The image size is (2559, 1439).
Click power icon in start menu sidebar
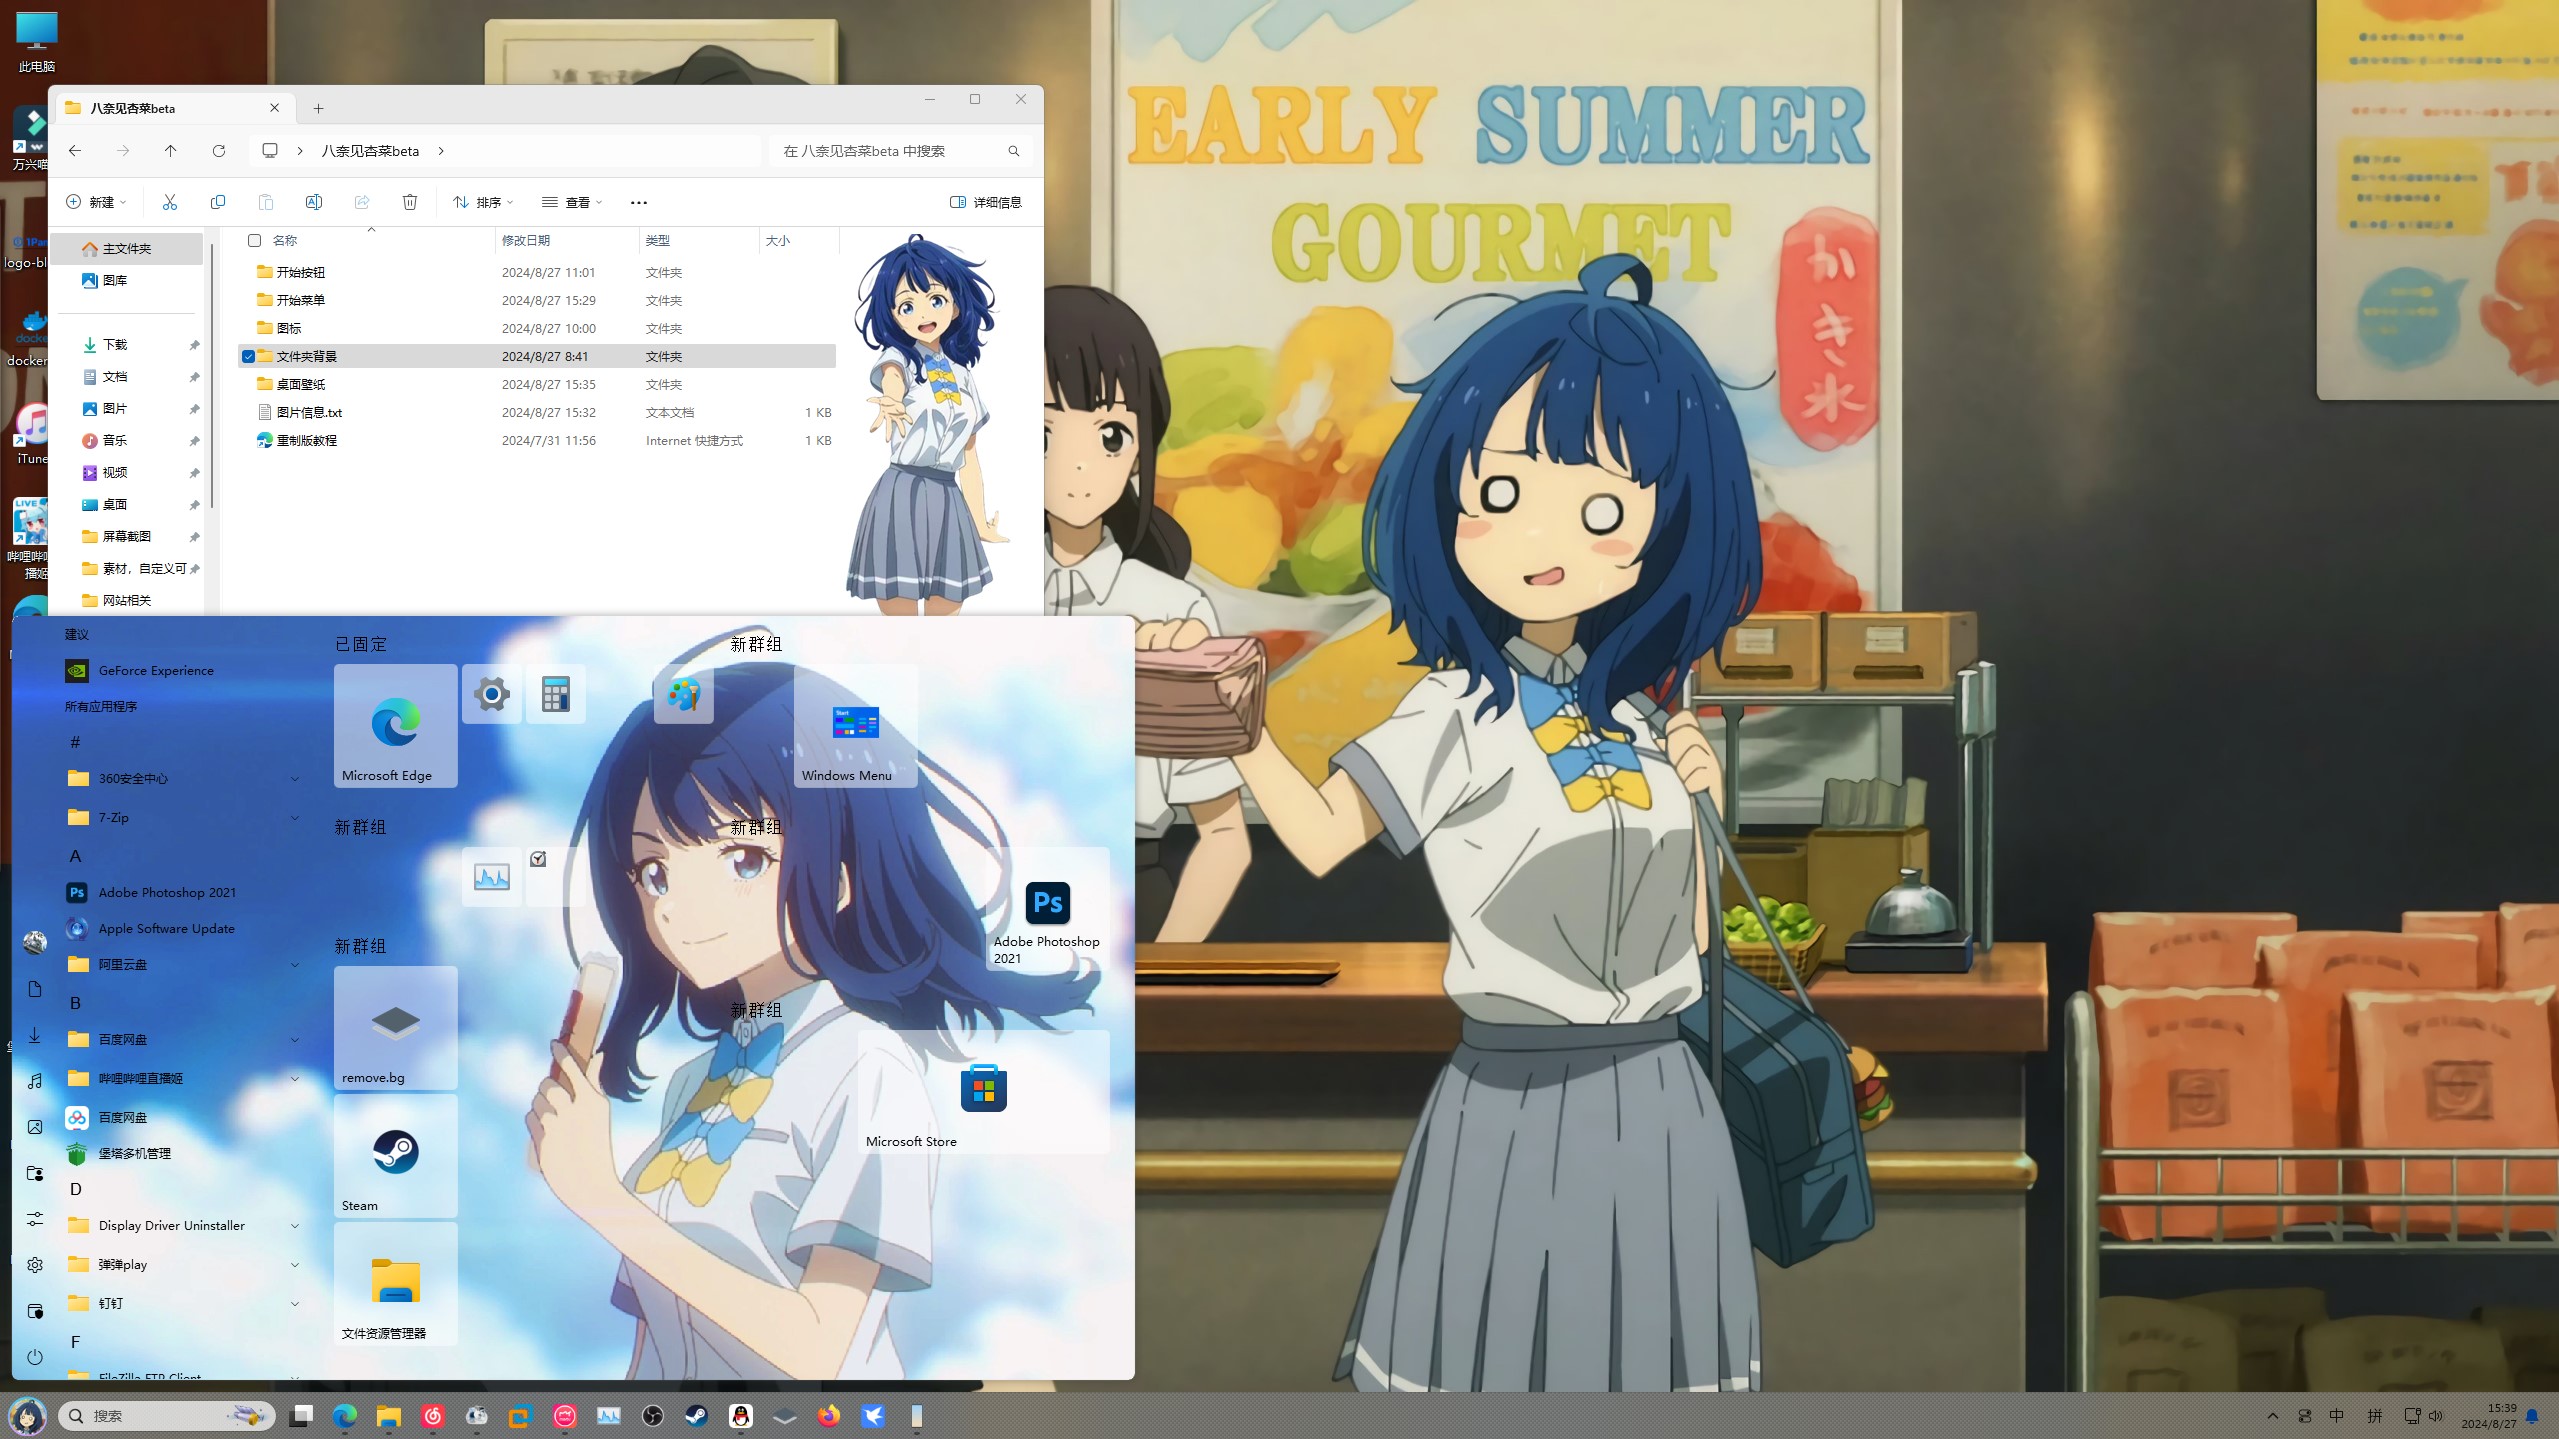[35, 1357]
